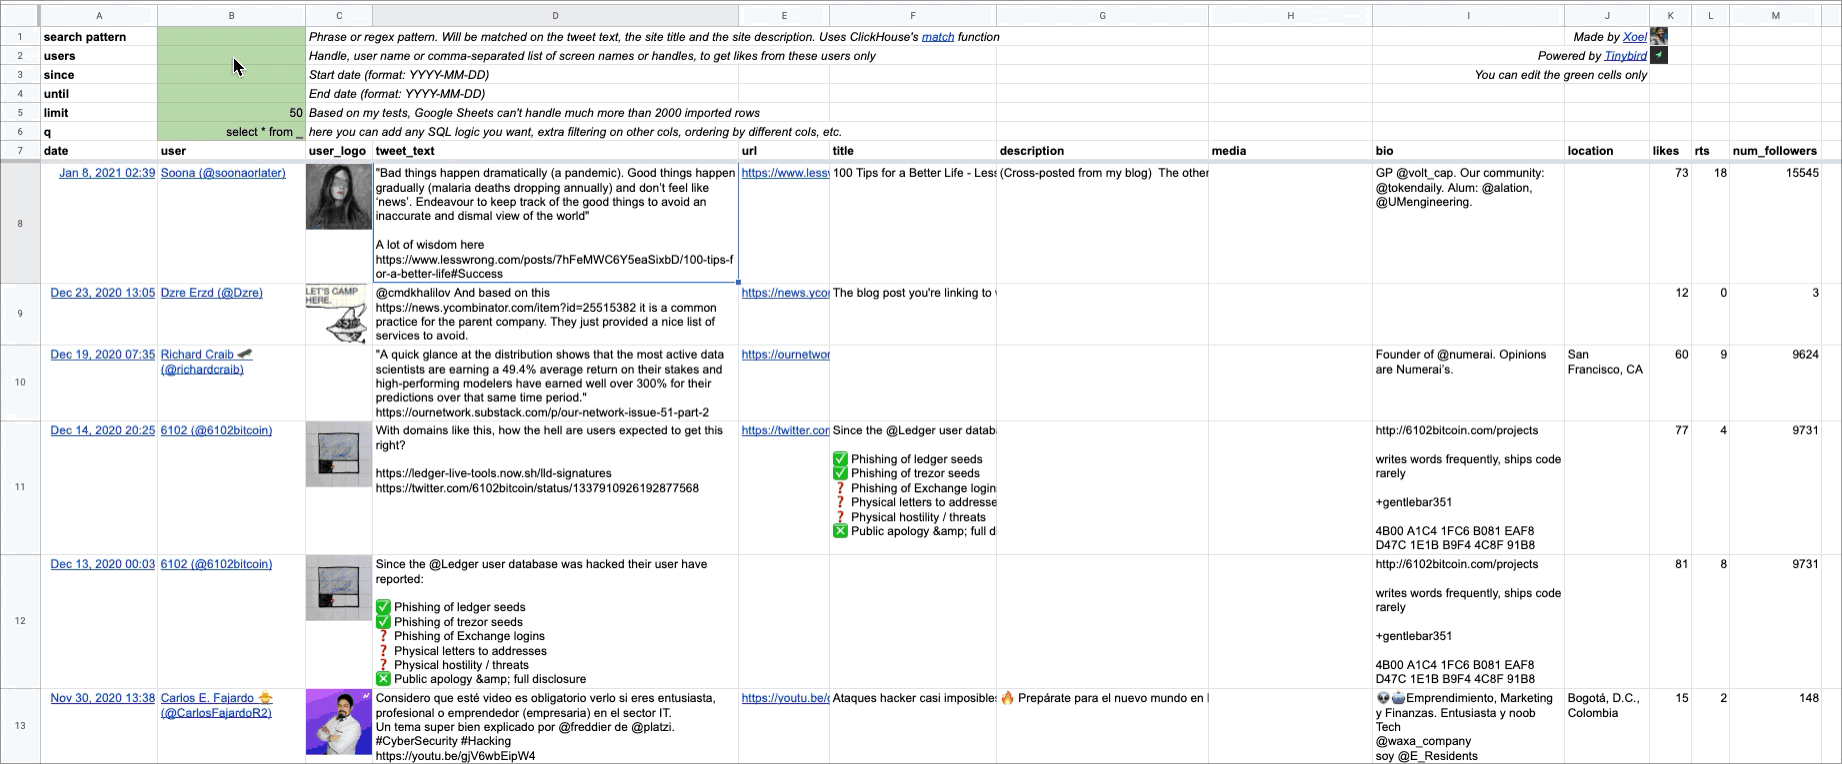Click the San Francisco, CA location cell
This screenshot has height=764, width=1842.
click(x=1607, y=383)
